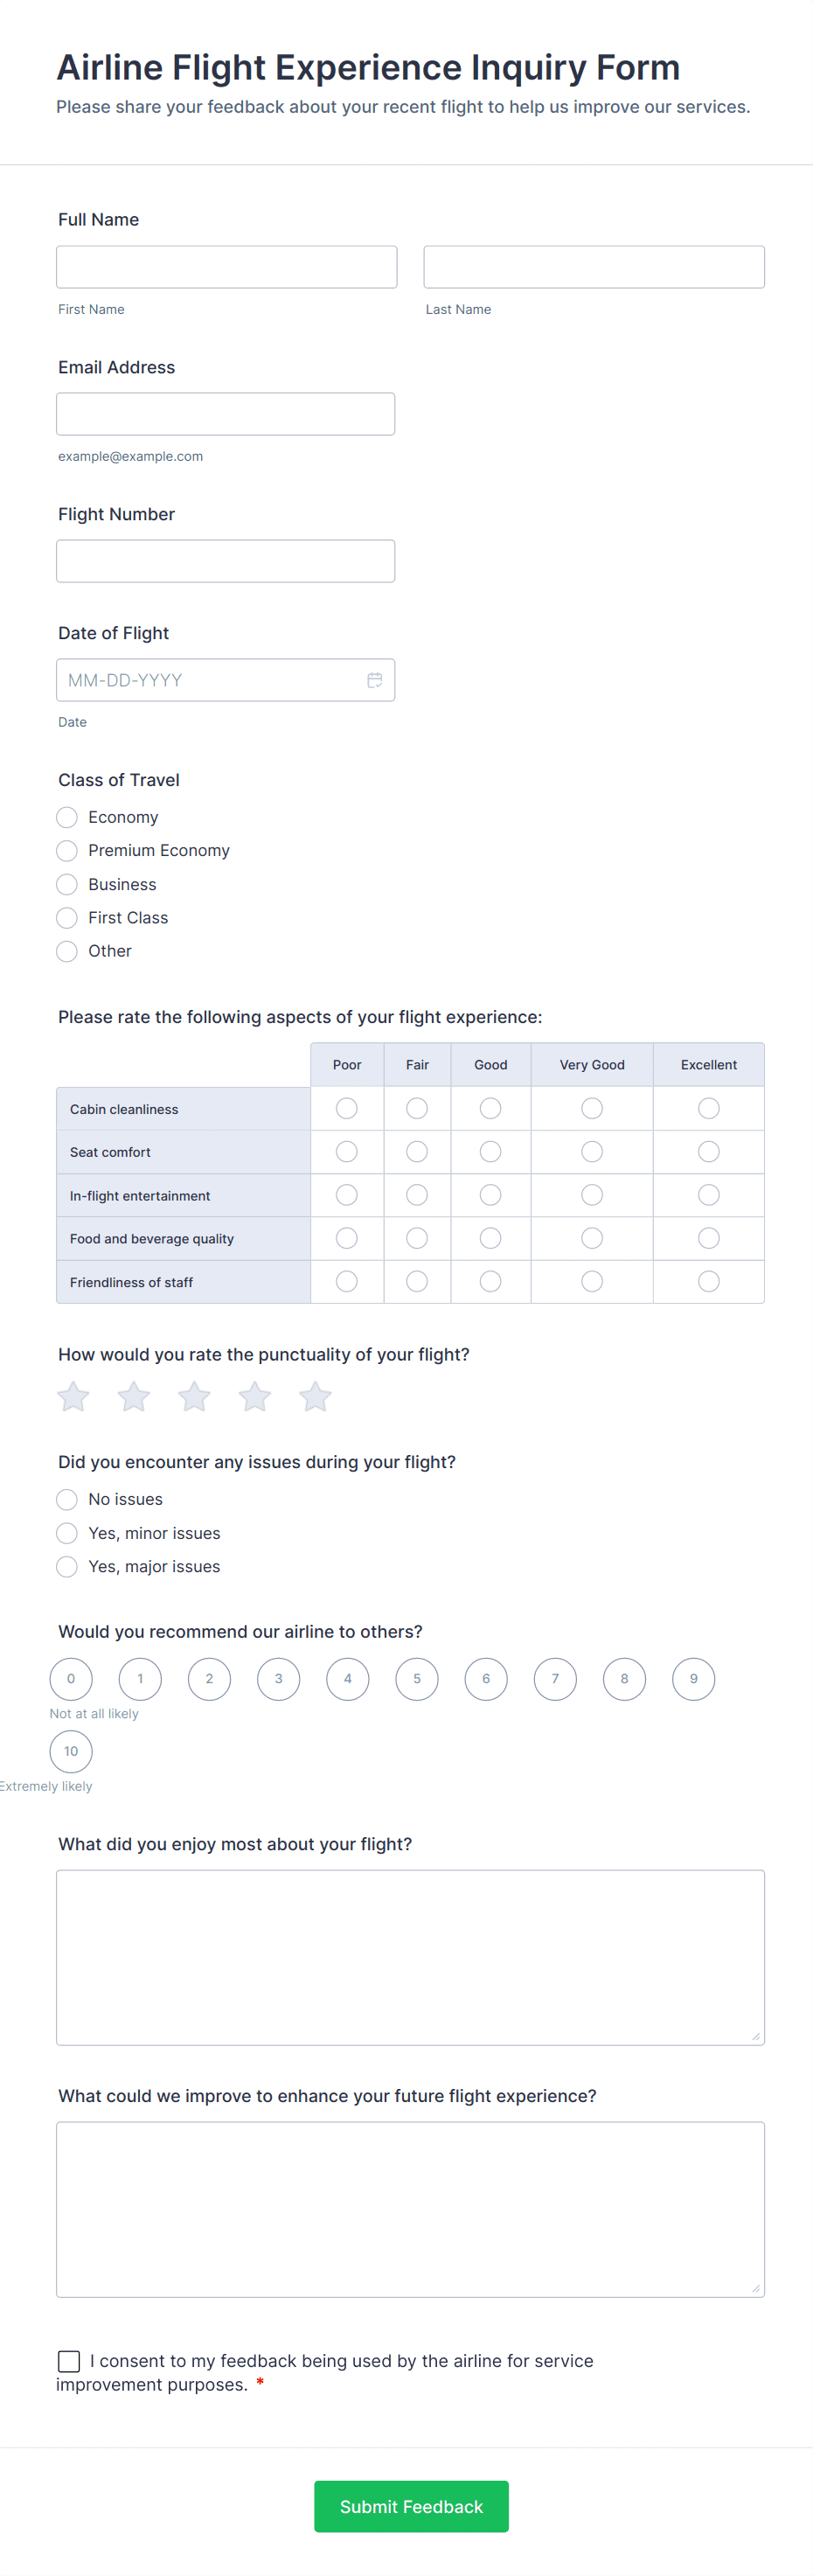Select the first star for punctuality rating

tap(72, 1396)
